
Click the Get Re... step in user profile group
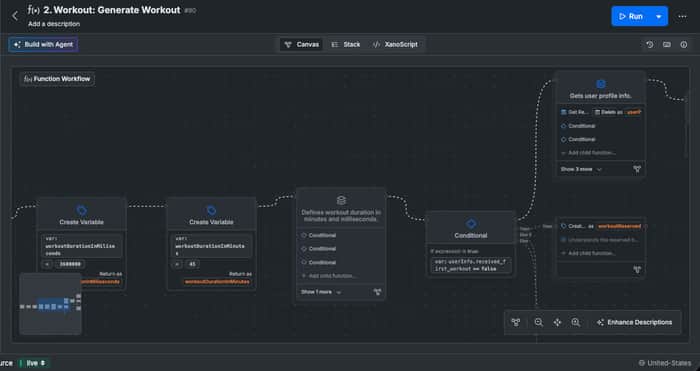(x=575, y=112)
